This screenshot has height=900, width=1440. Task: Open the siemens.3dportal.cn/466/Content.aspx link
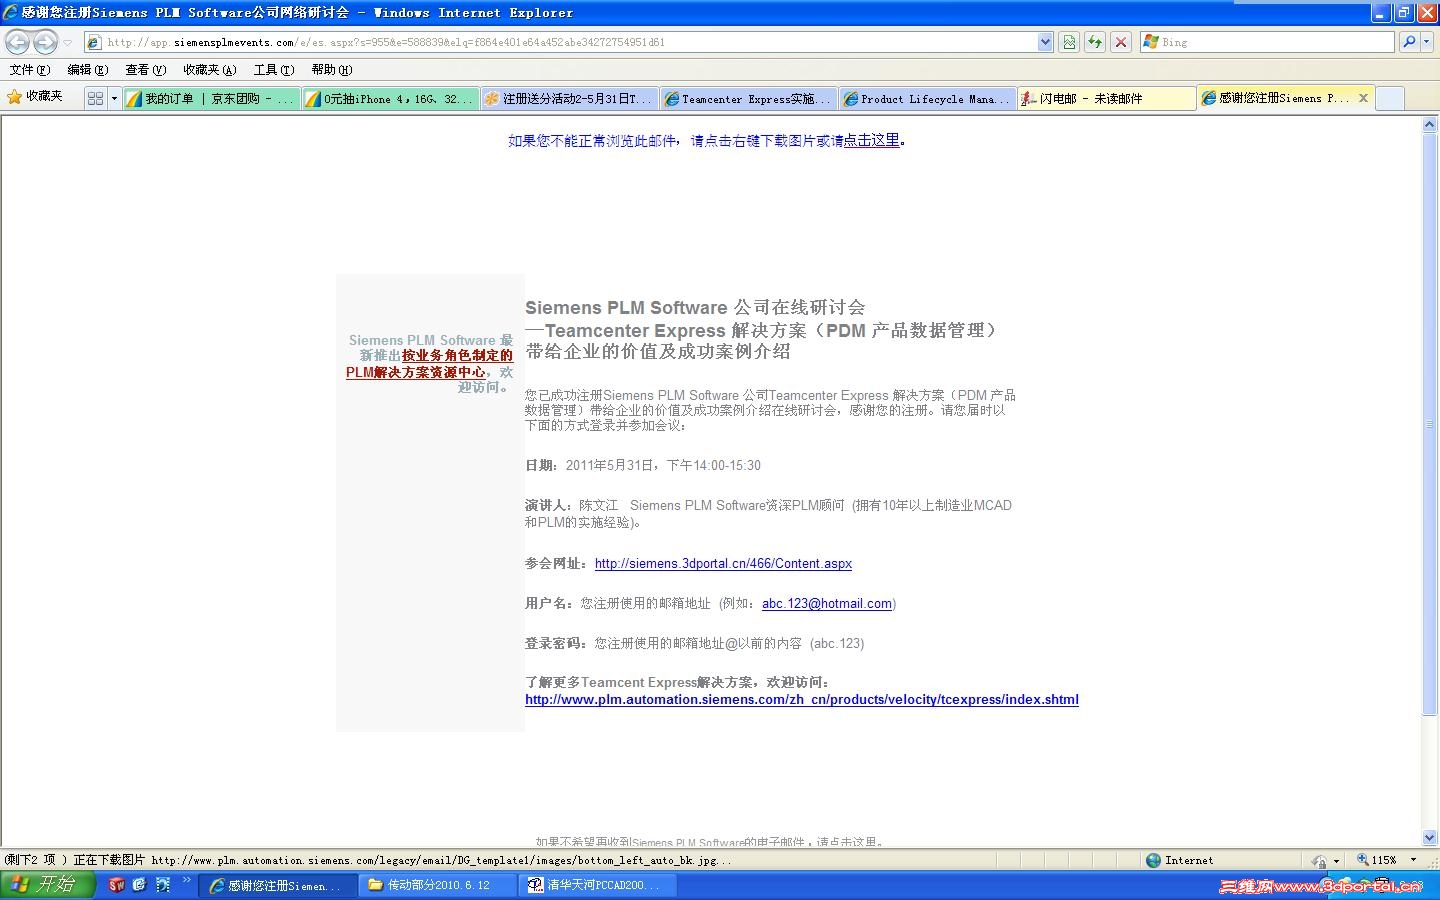point(723,564)
